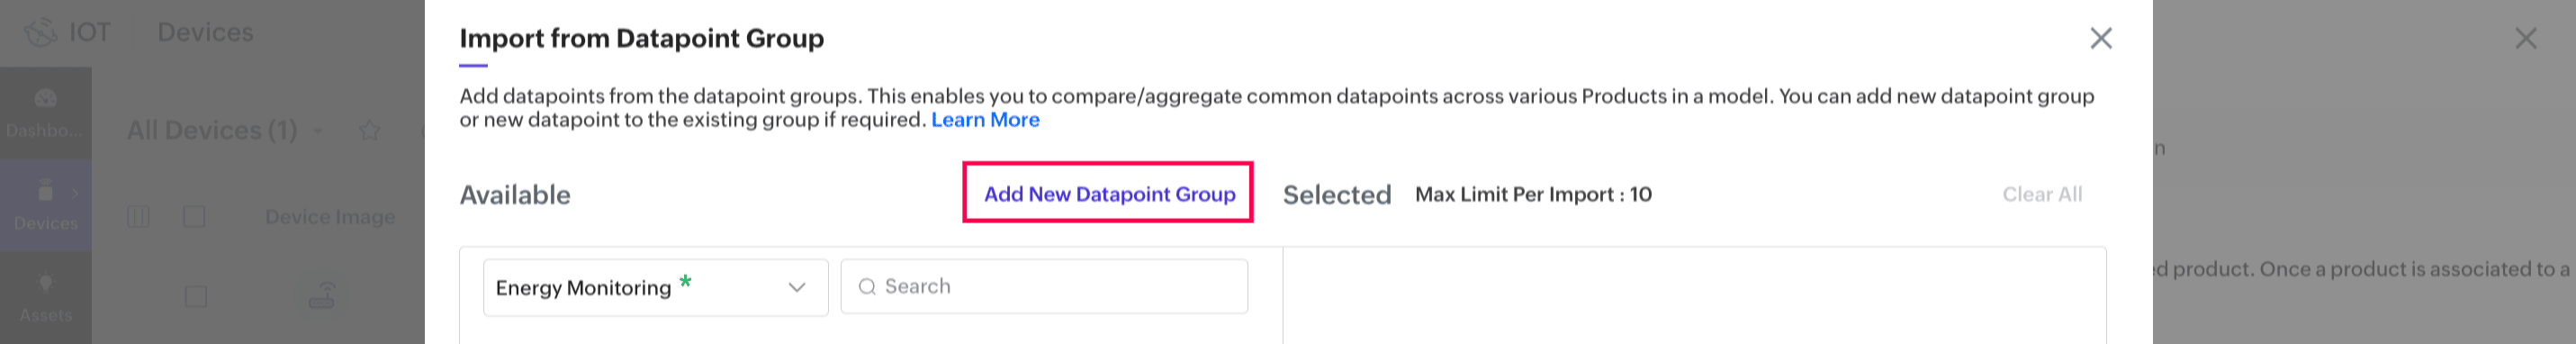Viewport: 2576px width, 344px height.
Task: Close the Import from Datapoint Group dialog
Action: tap(2101, 38)
